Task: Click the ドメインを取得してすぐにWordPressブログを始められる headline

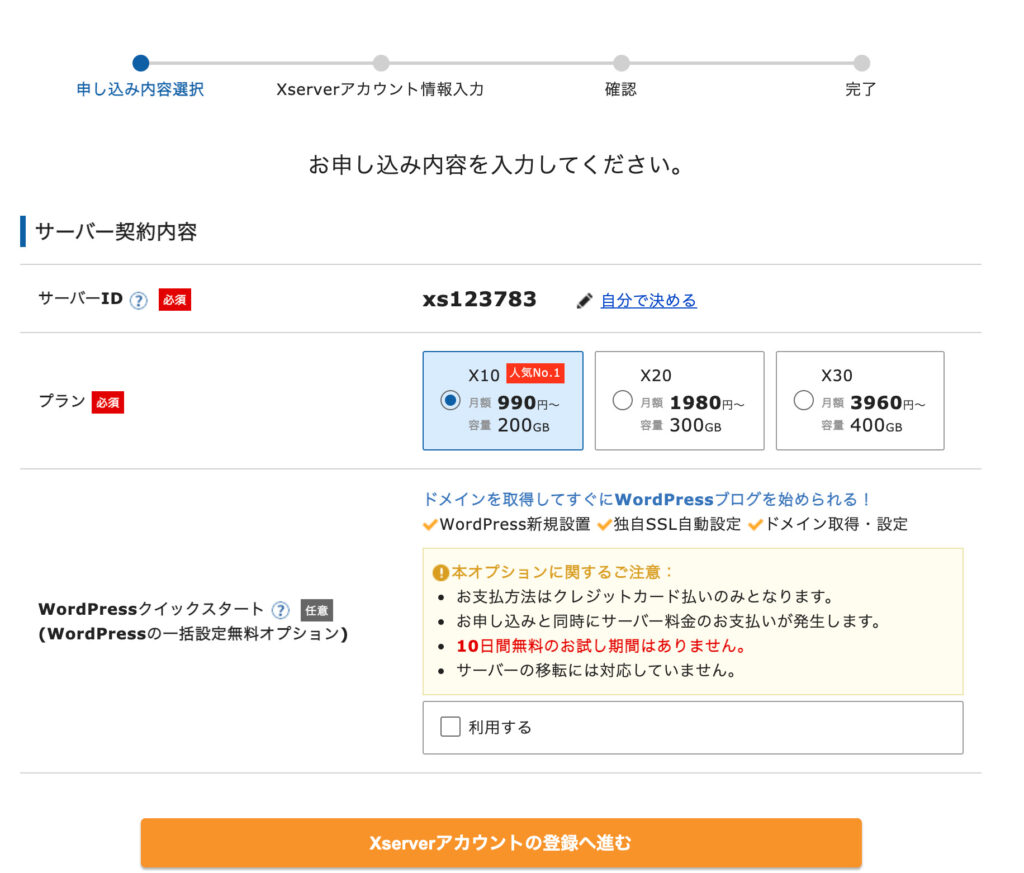Action: (647, 500)
